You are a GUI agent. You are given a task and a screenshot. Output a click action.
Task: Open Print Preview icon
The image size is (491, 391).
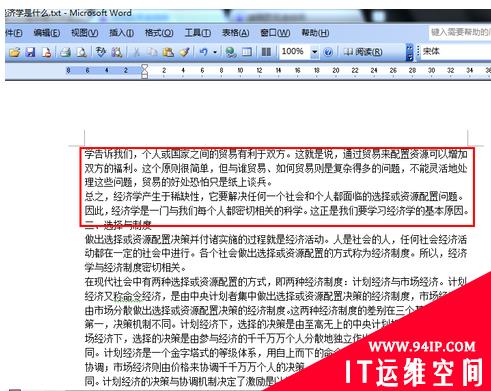82,52
